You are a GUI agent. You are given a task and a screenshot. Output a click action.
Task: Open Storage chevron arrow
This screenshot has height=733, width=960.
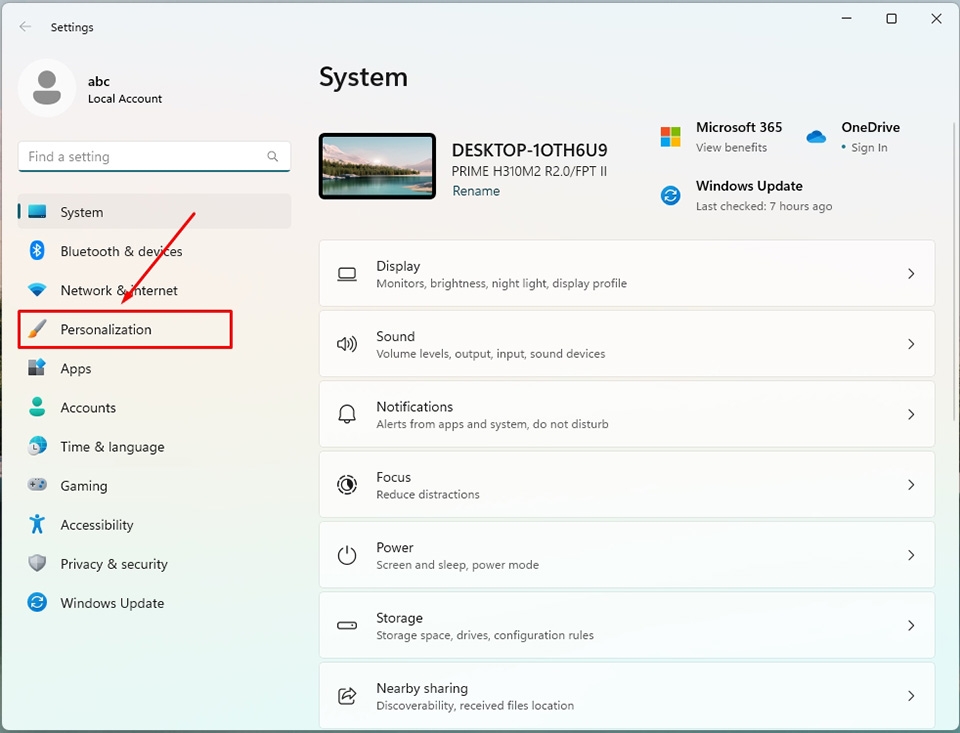tap(911, 625)
